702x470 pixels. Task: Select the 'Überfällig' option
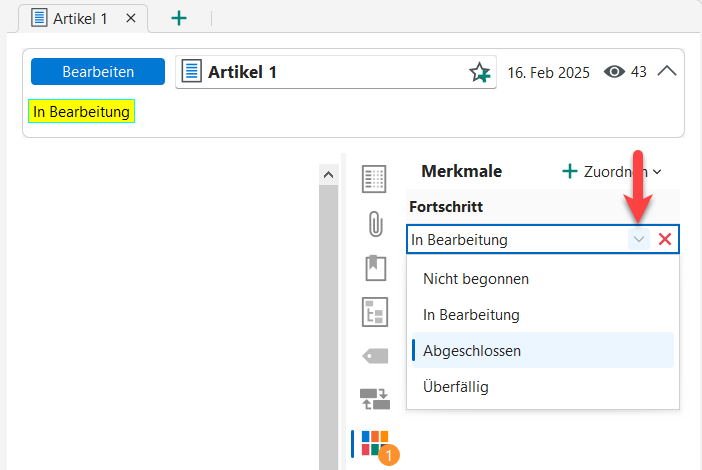click(456, 386)
